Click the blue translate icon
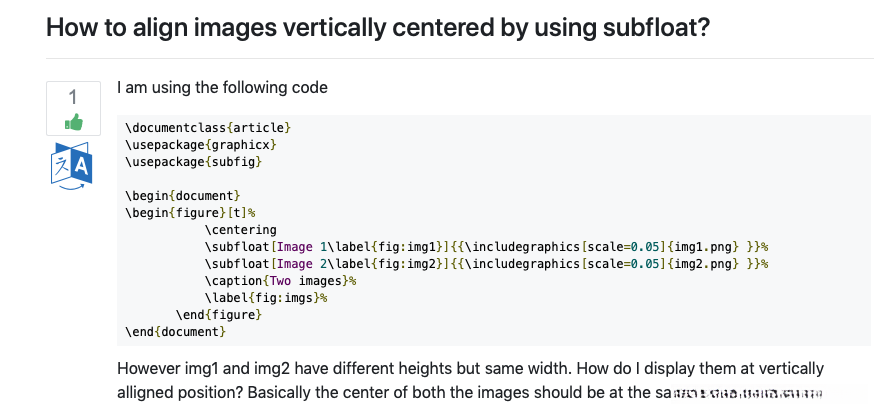This screenshot has width=874, height=412. coord(72,165)
